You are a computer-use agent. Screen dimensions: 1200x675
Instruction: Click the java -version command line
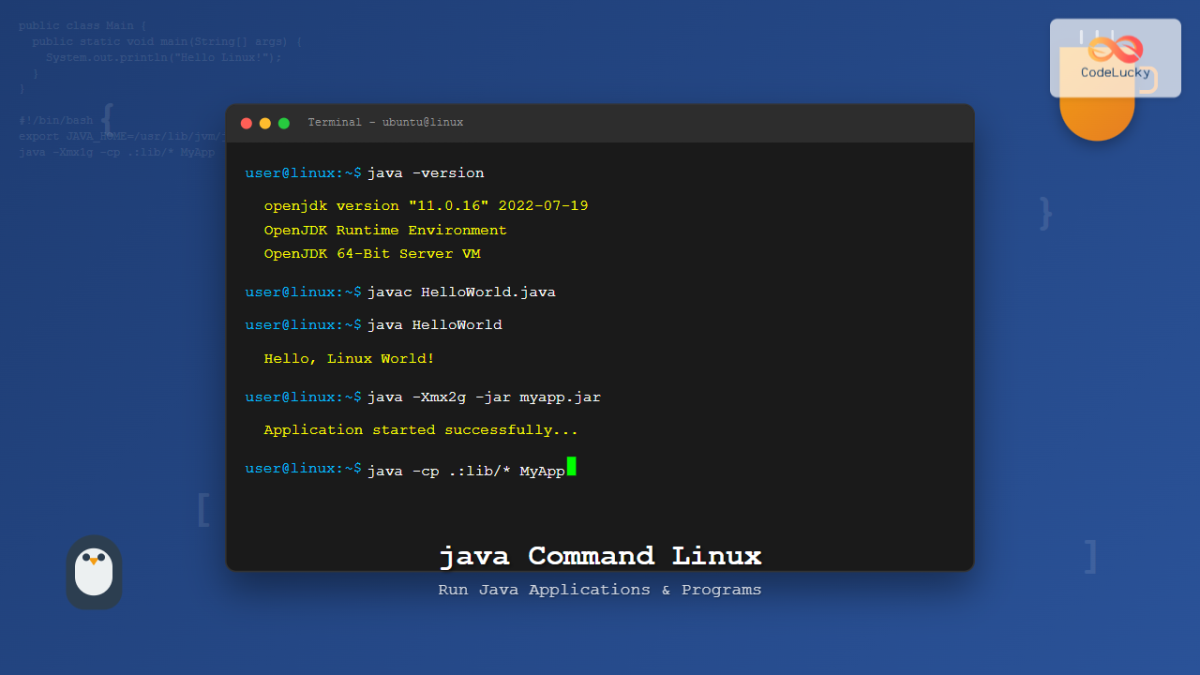pos(428,172)
